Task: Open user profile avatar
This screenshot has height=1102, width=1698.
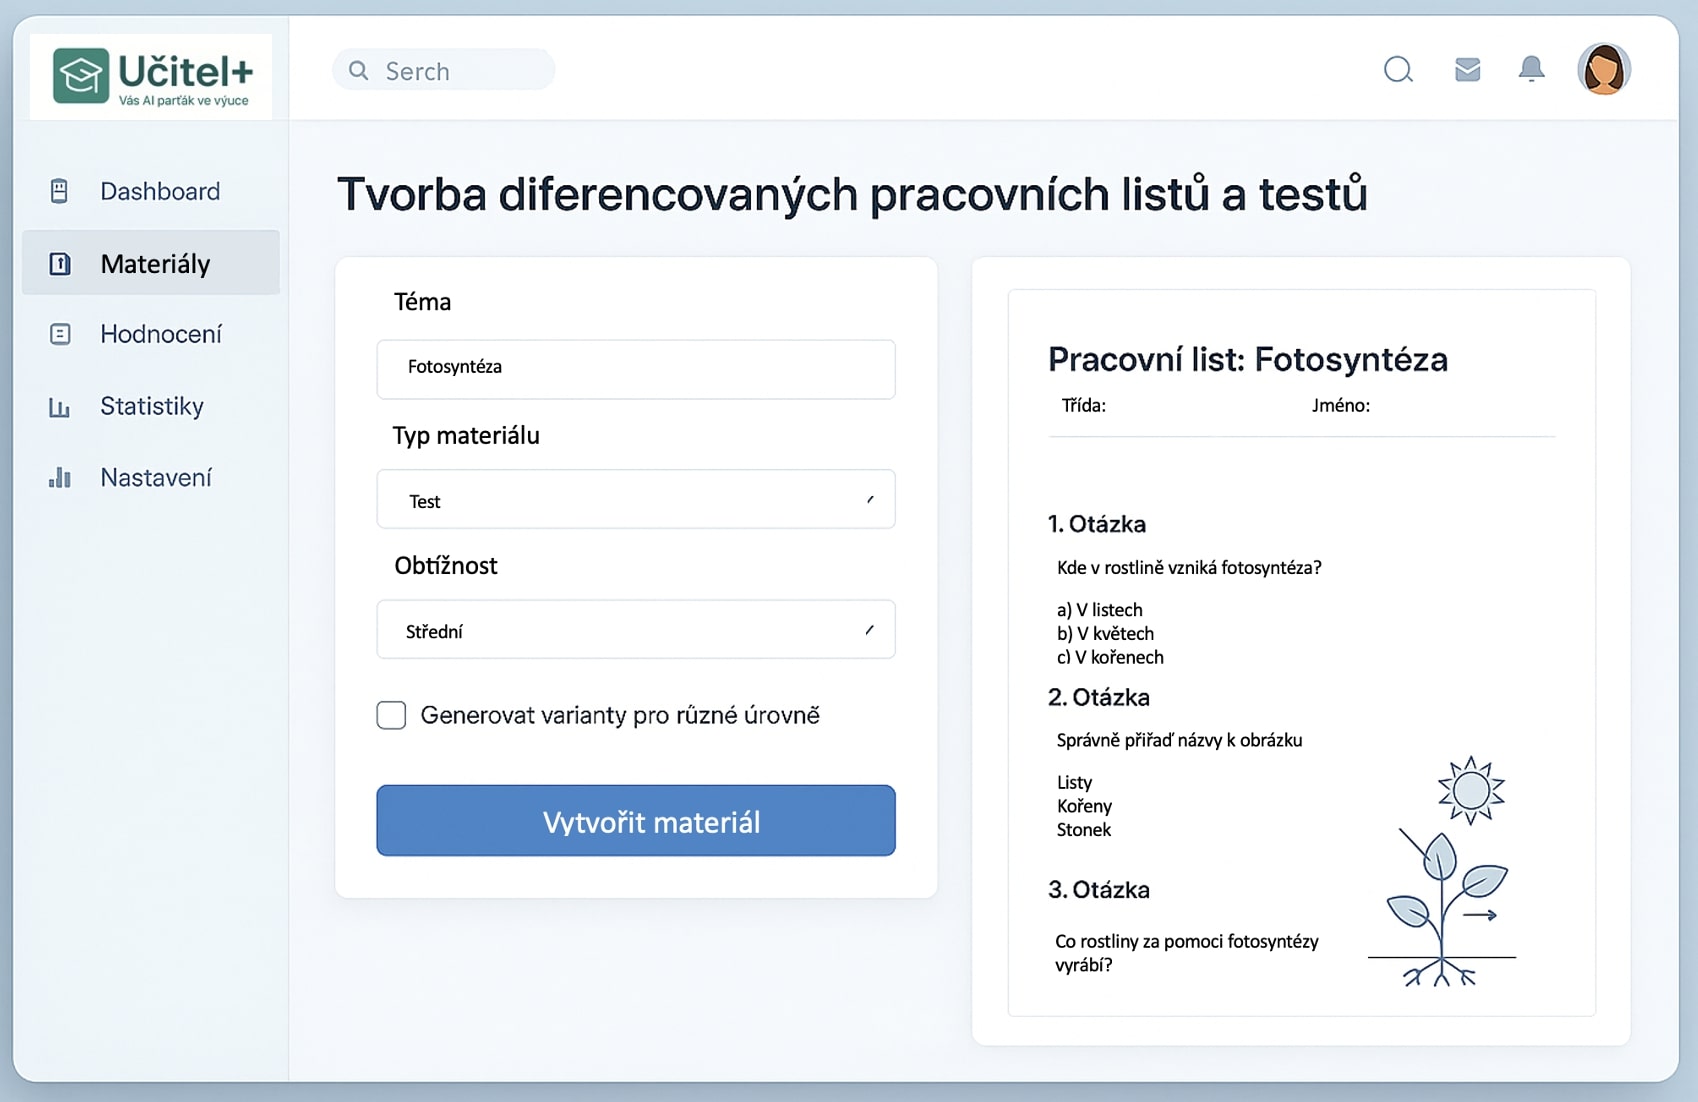Action: pos(1603,69)
